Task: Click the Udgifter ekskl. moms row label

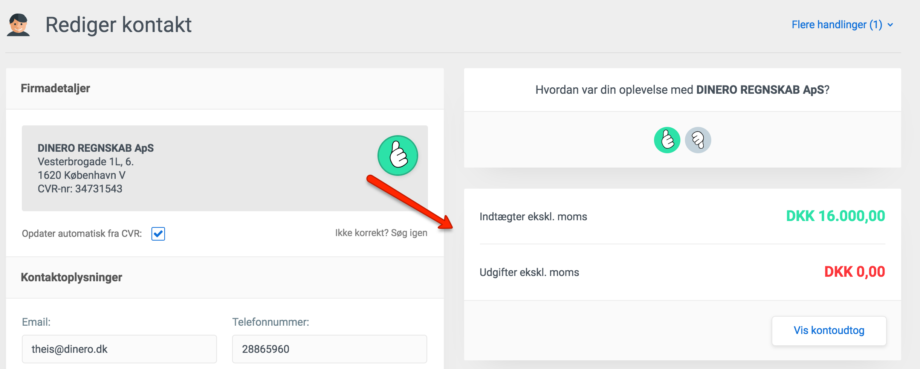Action: pos(529,272)
